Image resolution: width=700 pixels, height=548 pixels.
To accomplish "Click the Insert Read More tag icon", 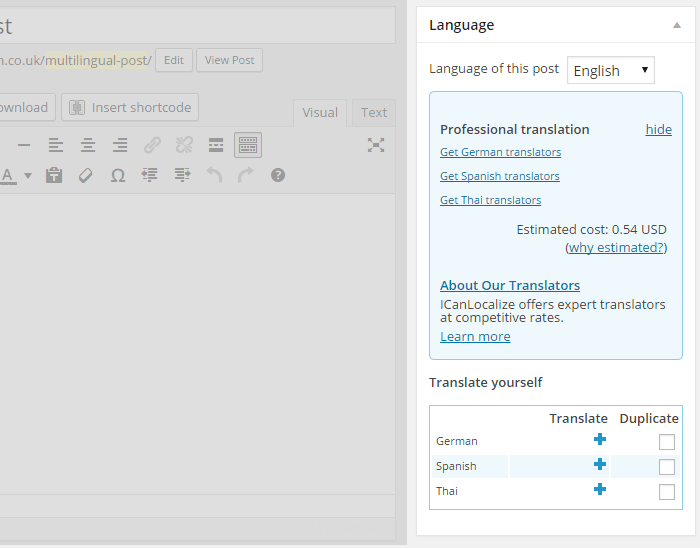I will coord(216,145).
